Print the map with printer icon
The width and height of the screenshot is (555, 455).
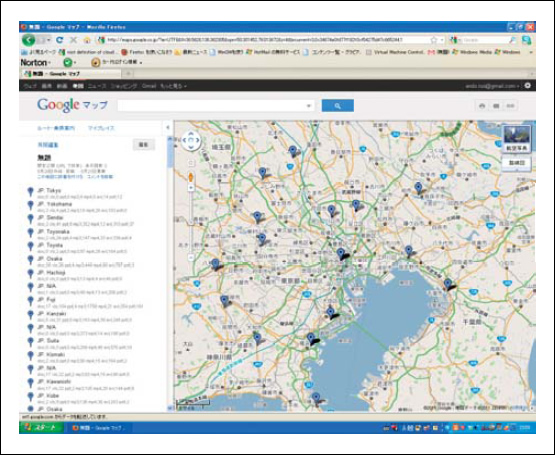tap(482, 106)
